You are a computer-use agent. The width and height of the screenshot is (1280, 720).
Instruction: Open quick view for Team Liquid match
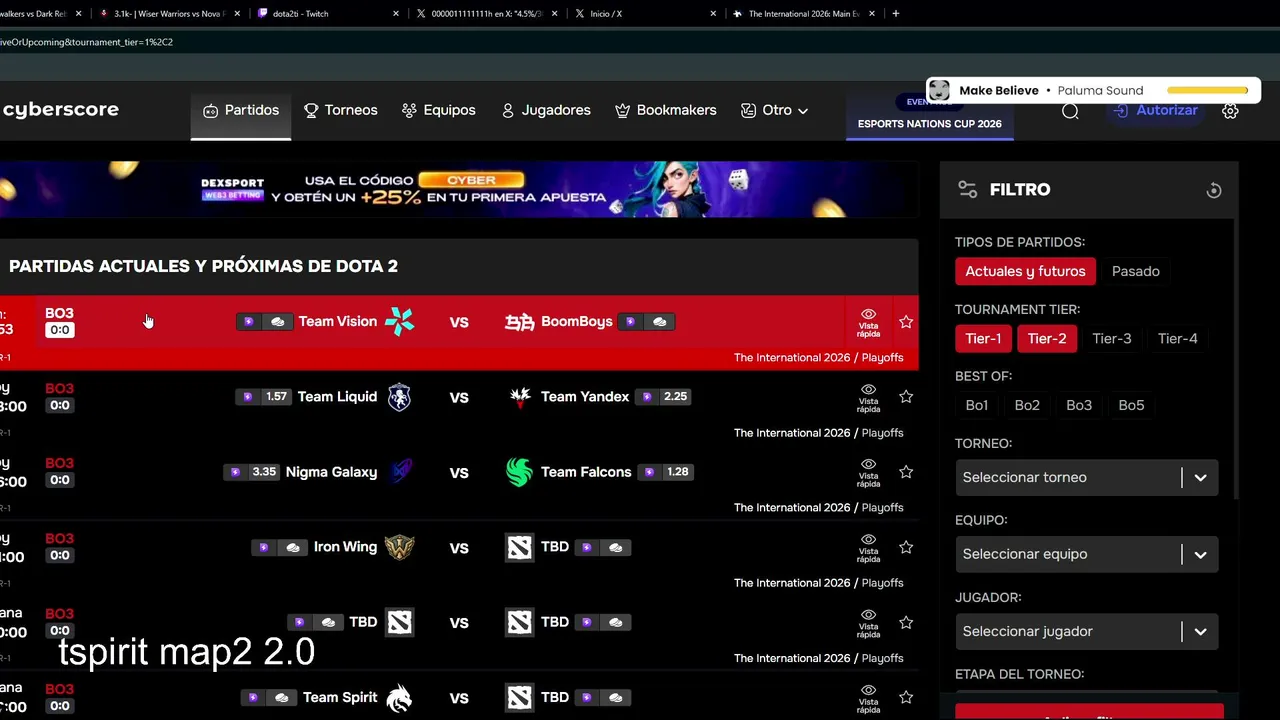point(868,397)
